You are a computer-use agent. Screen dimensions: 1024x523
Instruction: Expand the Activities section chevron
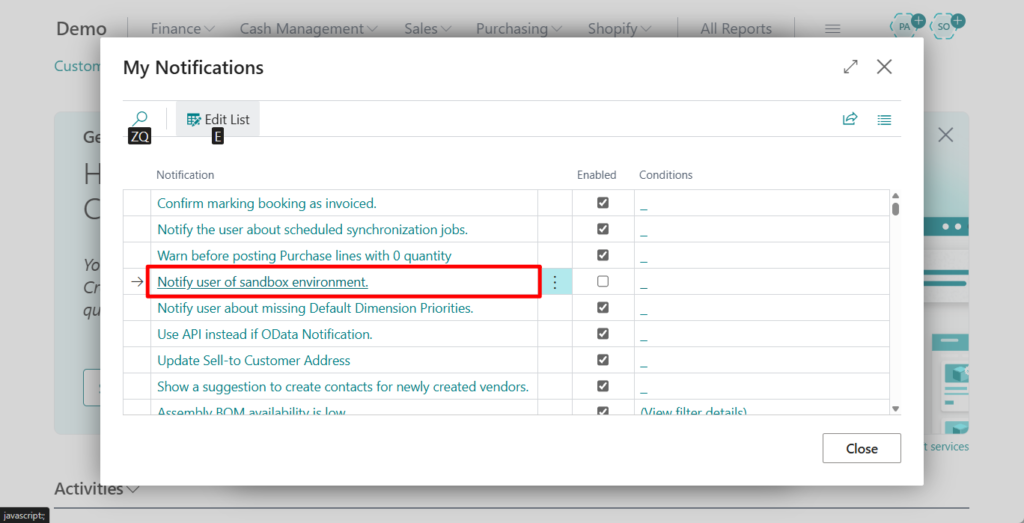coord(134,489)
